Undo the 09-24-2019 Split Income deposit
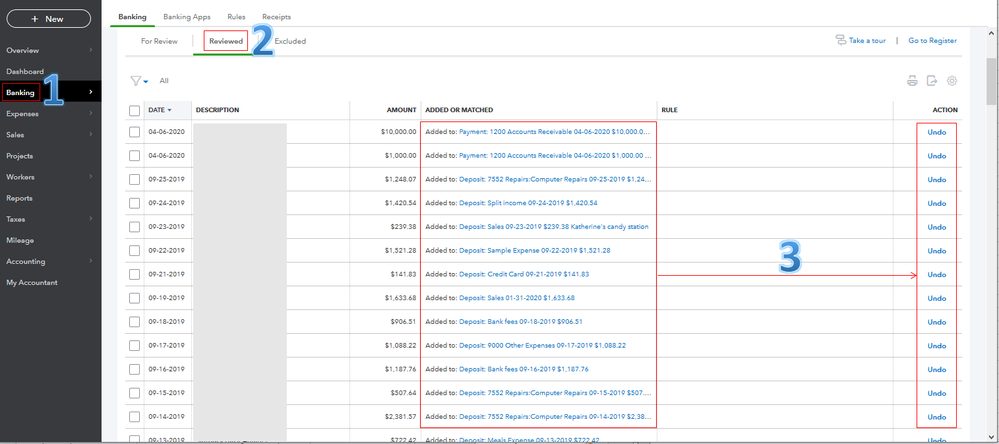Viewport: 999px width, 444px height. tap(937, 203)
